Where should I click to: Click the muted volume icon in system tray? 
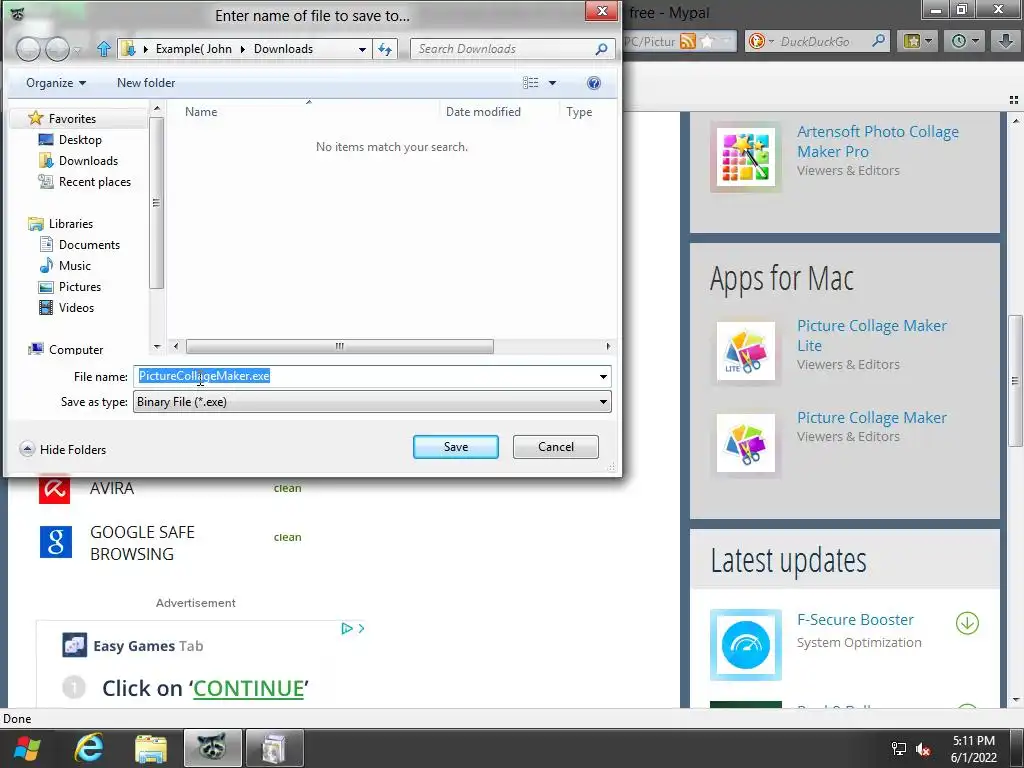coord(923,749)
